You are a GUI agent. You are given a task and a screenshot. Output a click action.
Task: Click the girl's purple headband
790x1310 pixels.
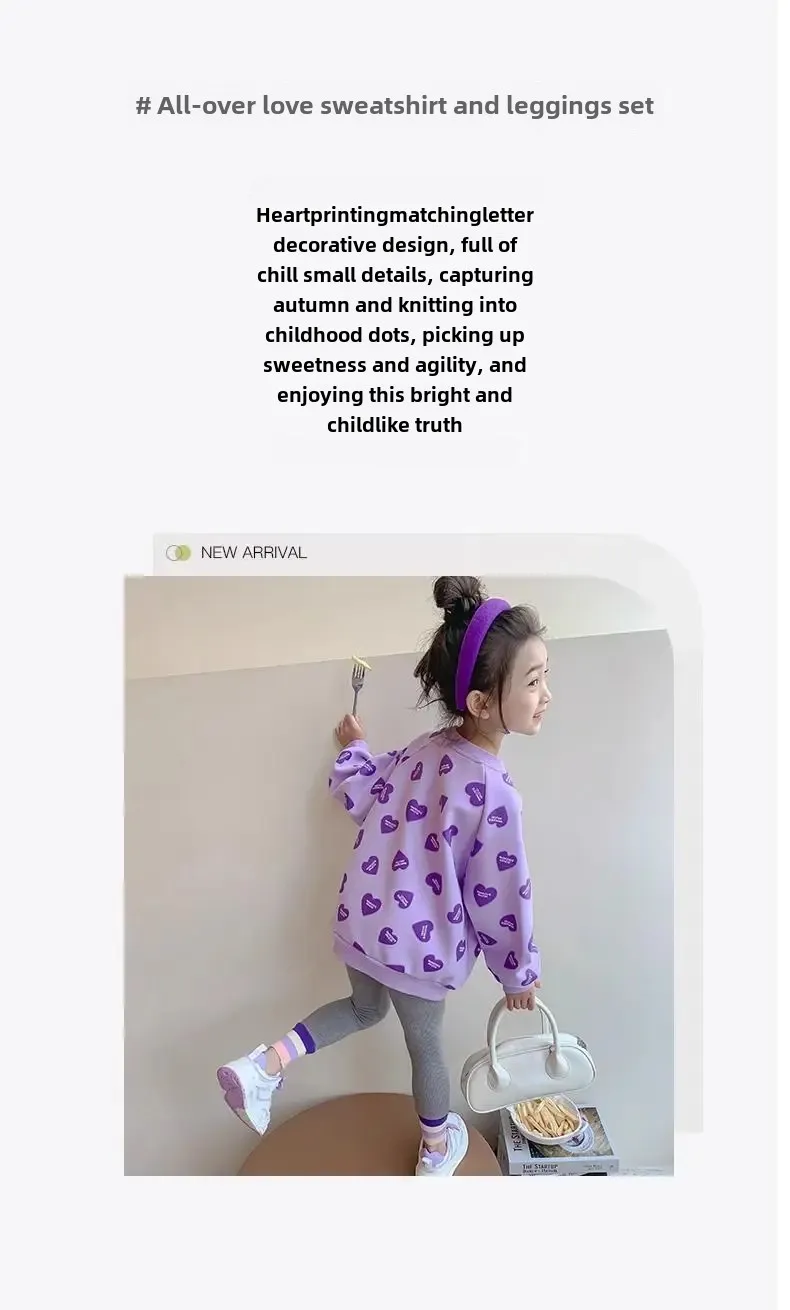click(x=478, y=652)
